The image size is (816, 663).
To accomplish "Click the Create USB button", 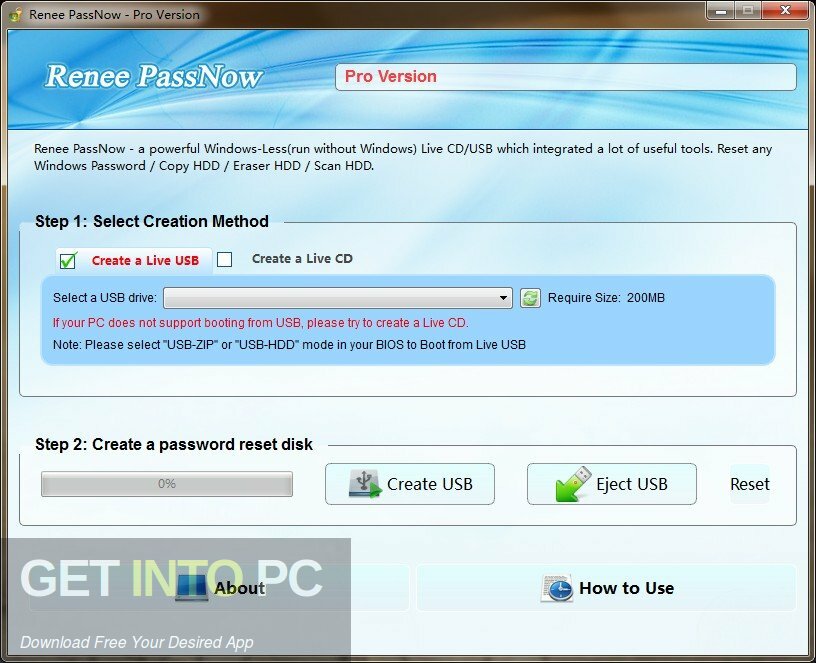I will [410, 484].
